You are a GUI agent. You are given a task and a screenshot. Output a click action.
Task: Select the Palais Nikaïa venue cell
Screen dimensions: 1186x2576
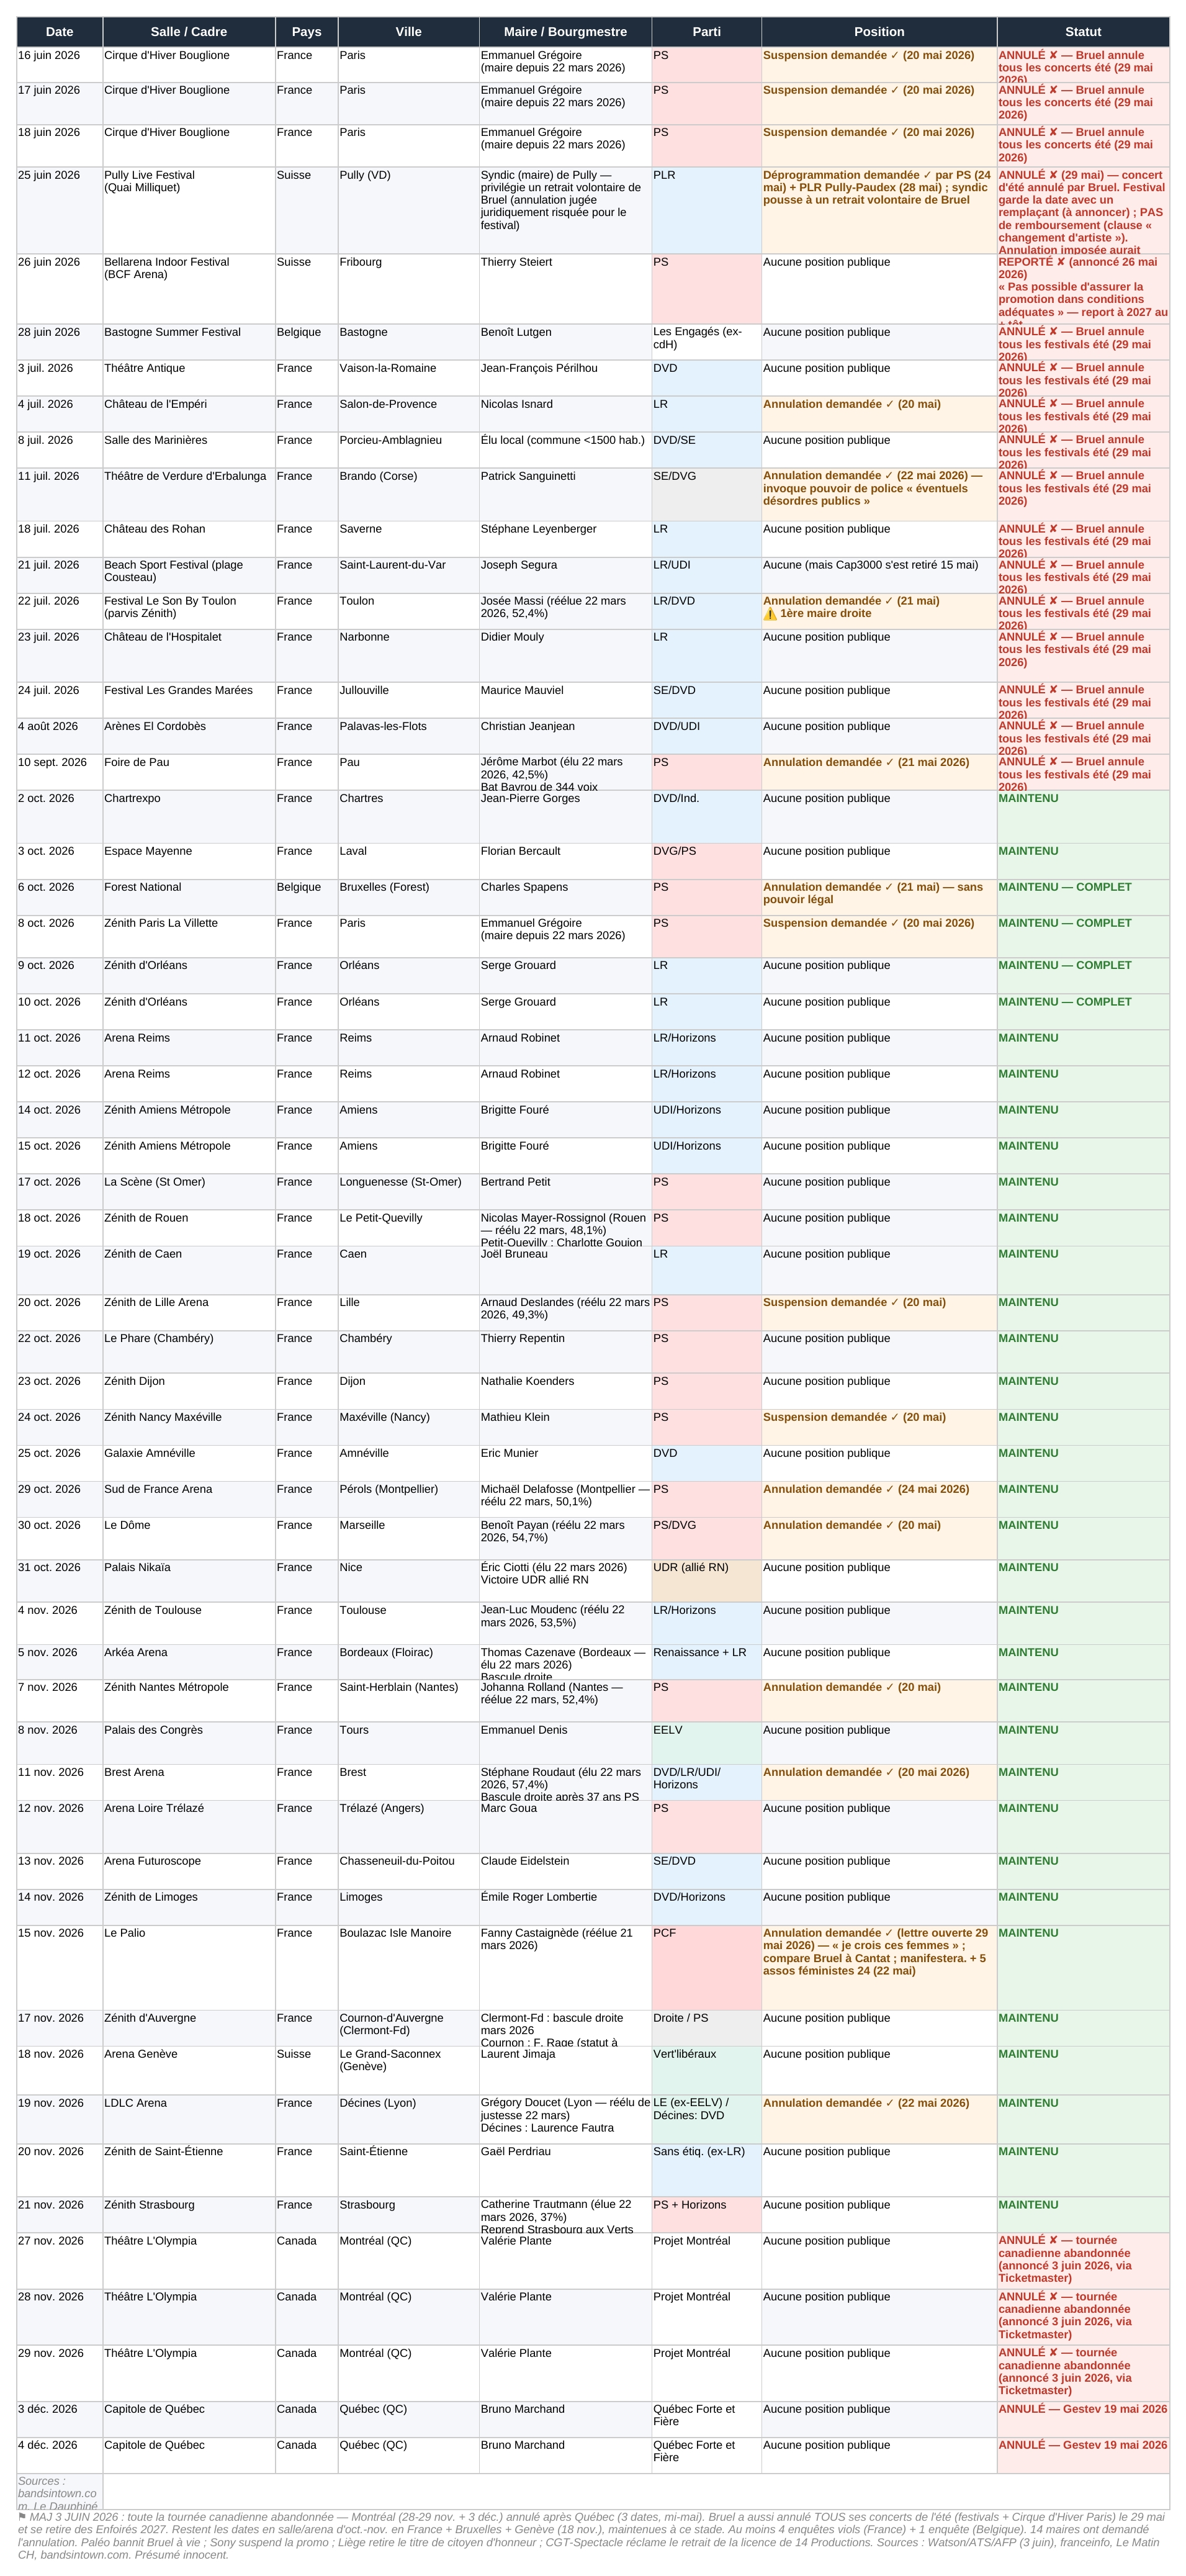tap(189, 1580)
